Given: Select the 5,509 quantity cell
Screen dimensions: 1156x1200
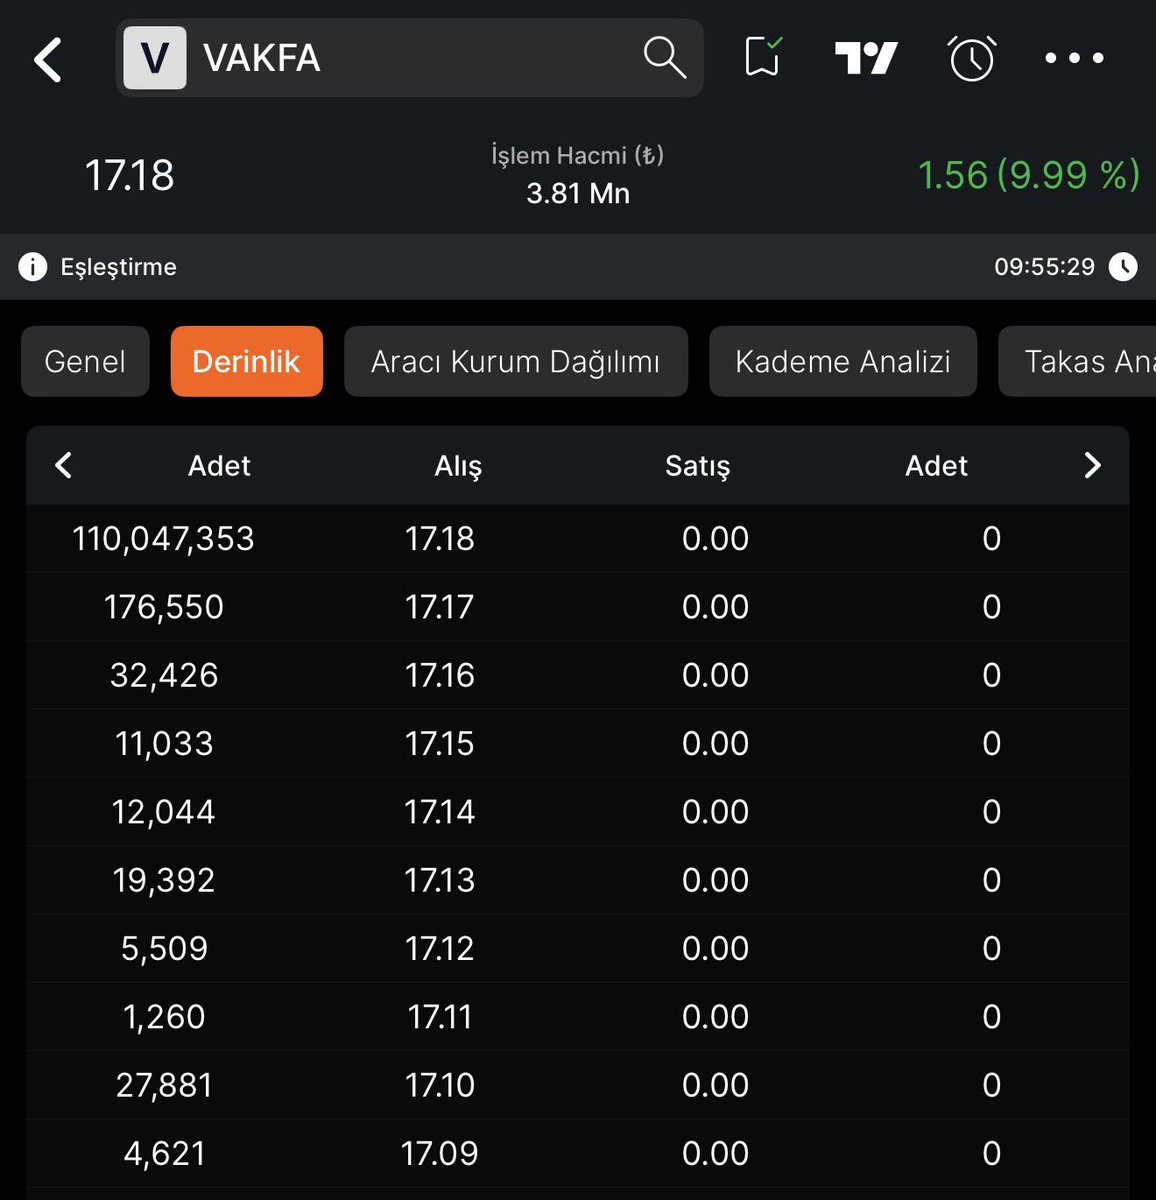Looking at the screenshot, I should tap(164, 948).
